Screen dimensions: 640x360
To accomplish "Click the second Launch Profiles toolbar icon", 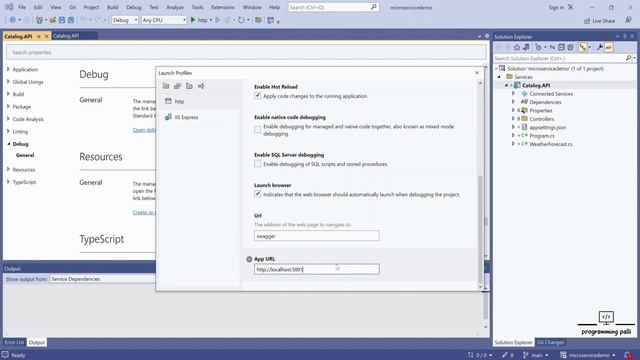I will 177,86.
